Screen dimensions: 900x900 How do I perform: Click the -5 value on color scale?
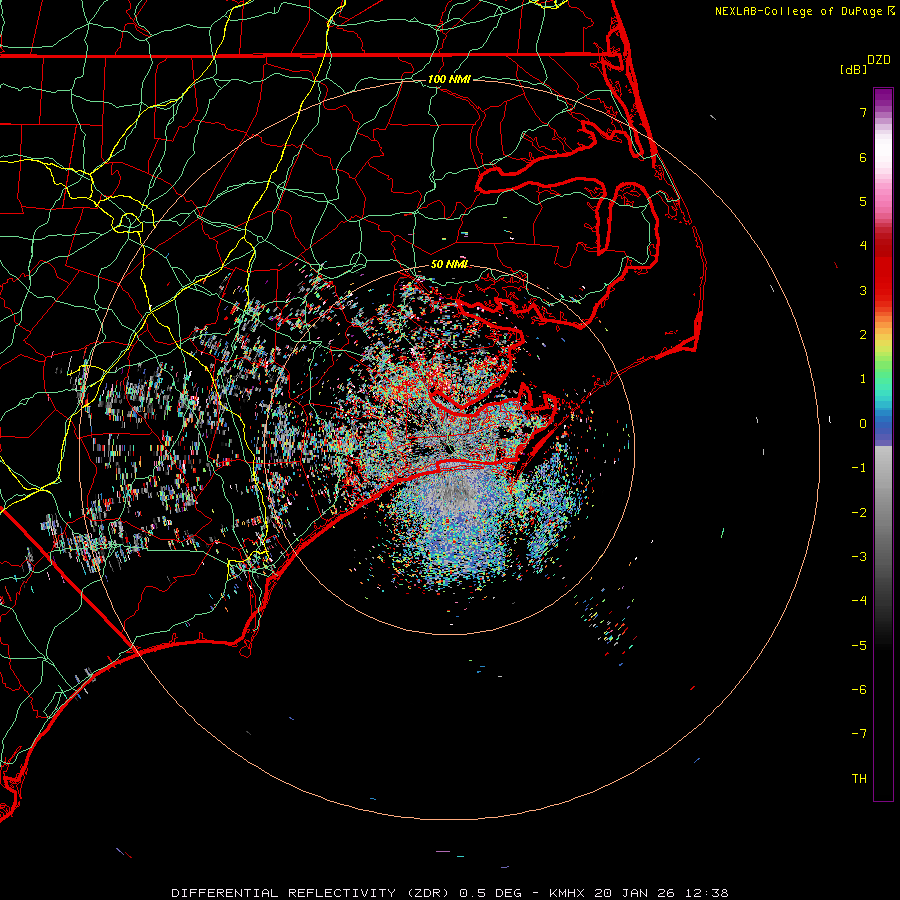tap(859, 646)
